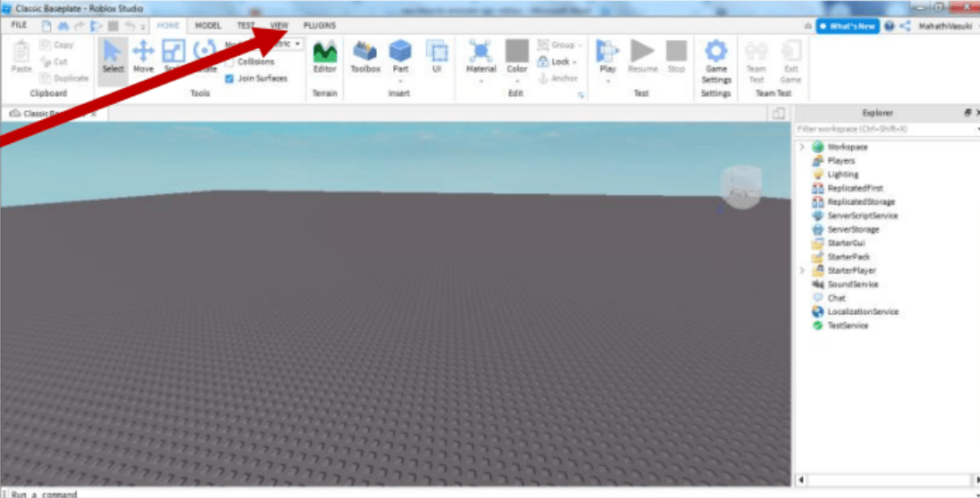Screen dimensions: 980x498
Task: Click Cut in the Clipboard group
Action: [x=54, y=62]
